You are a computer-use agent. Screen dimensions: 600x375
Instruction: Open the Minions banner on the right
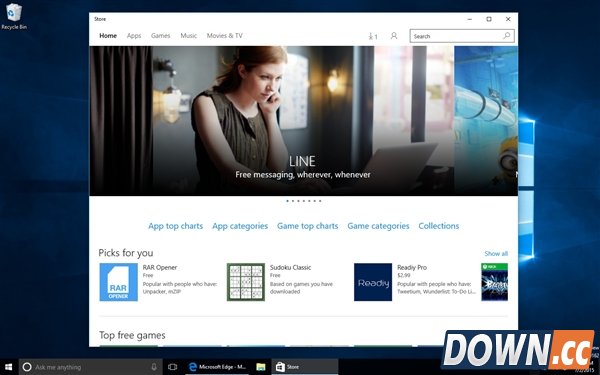(486, 121)
